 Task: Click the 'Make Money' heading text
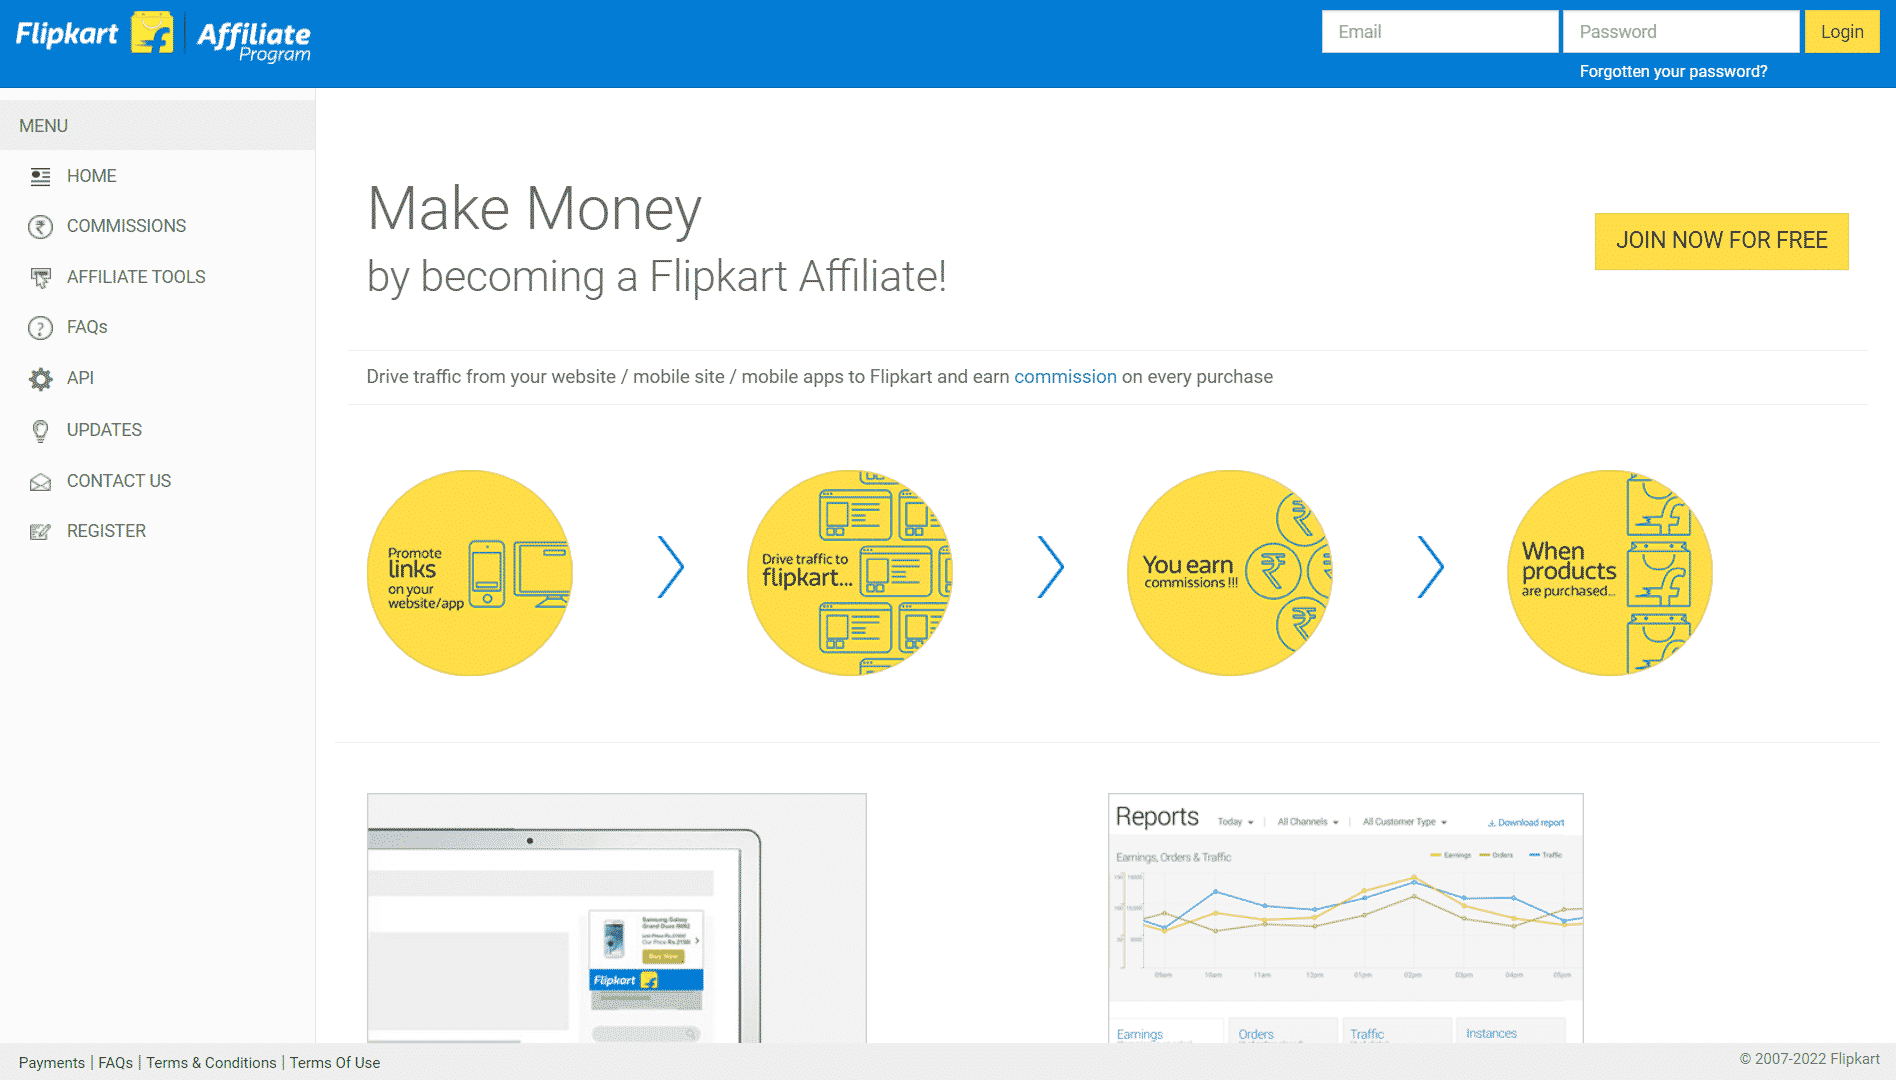[x=534, y=209]
